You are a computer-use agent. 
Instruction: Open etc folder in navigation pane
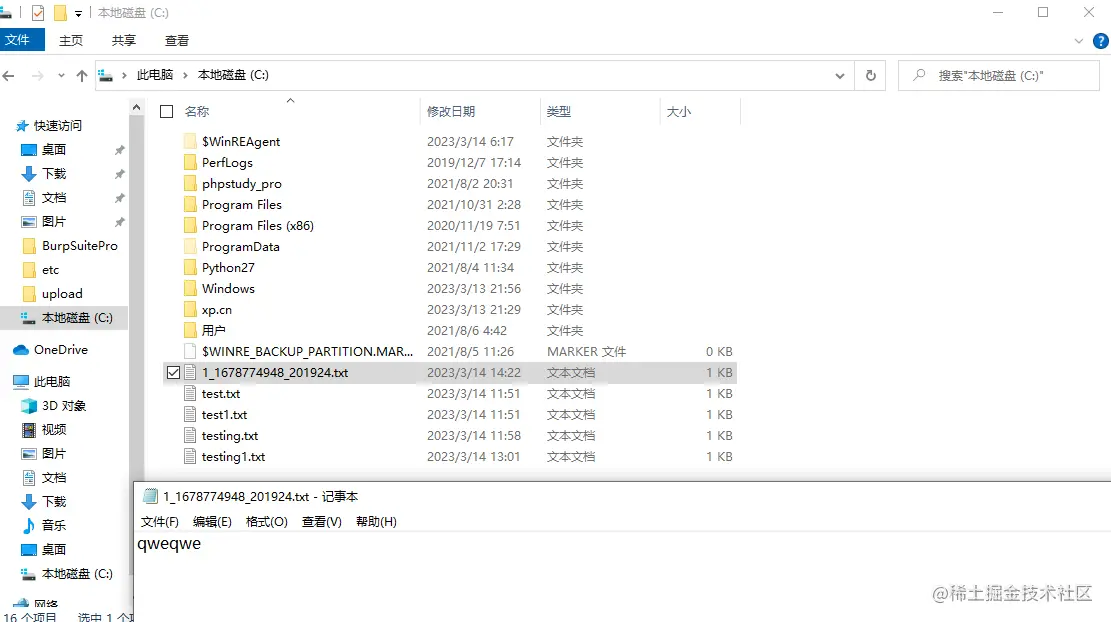[x=50, y=270]
